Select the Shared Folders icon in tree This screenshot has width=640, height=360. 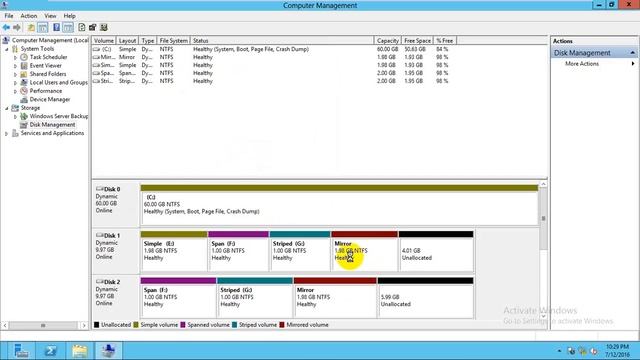coord(24,74)
